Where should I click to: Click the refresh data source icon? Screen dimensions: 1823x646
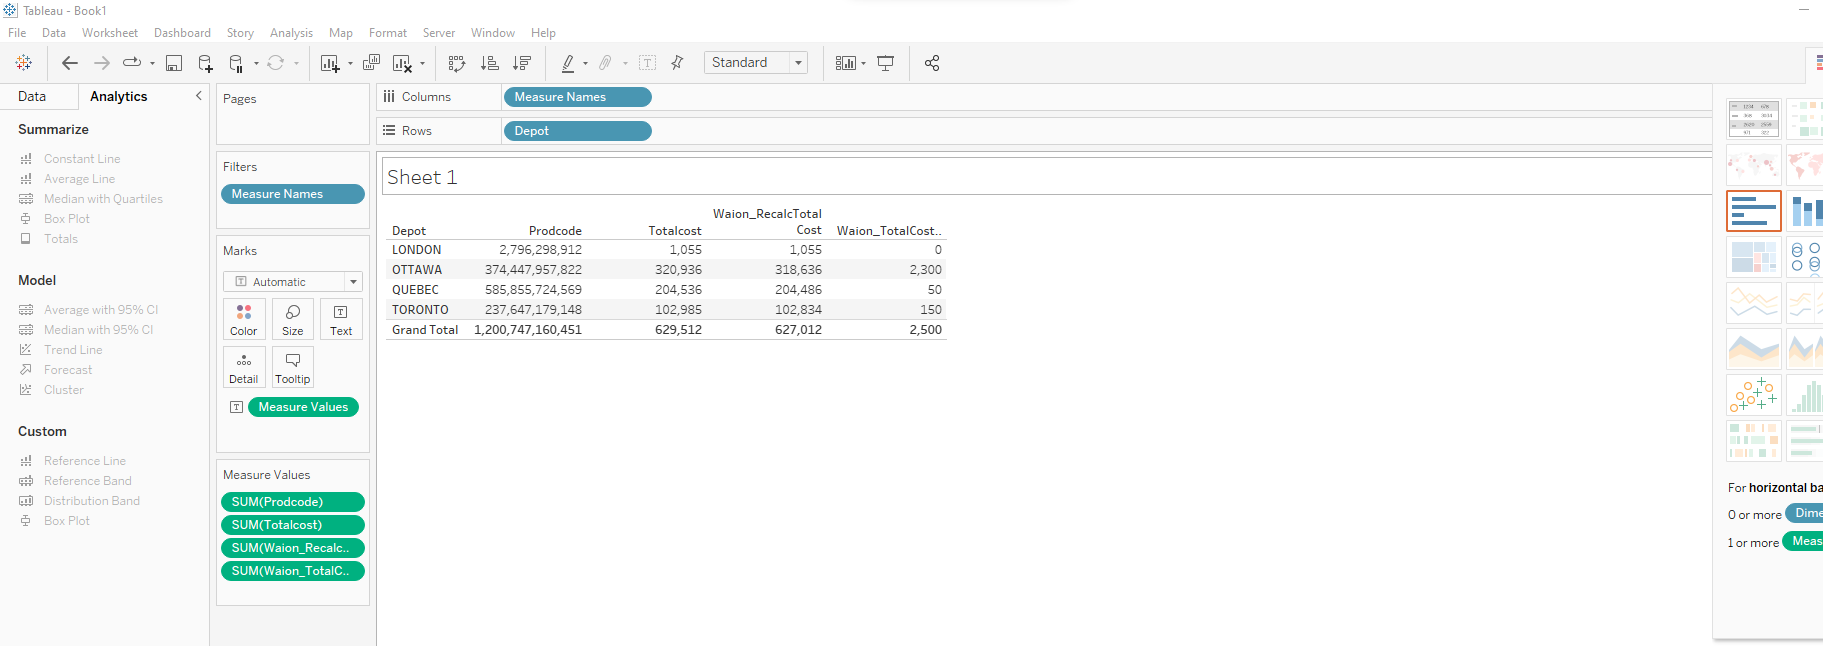click(275, 63)
